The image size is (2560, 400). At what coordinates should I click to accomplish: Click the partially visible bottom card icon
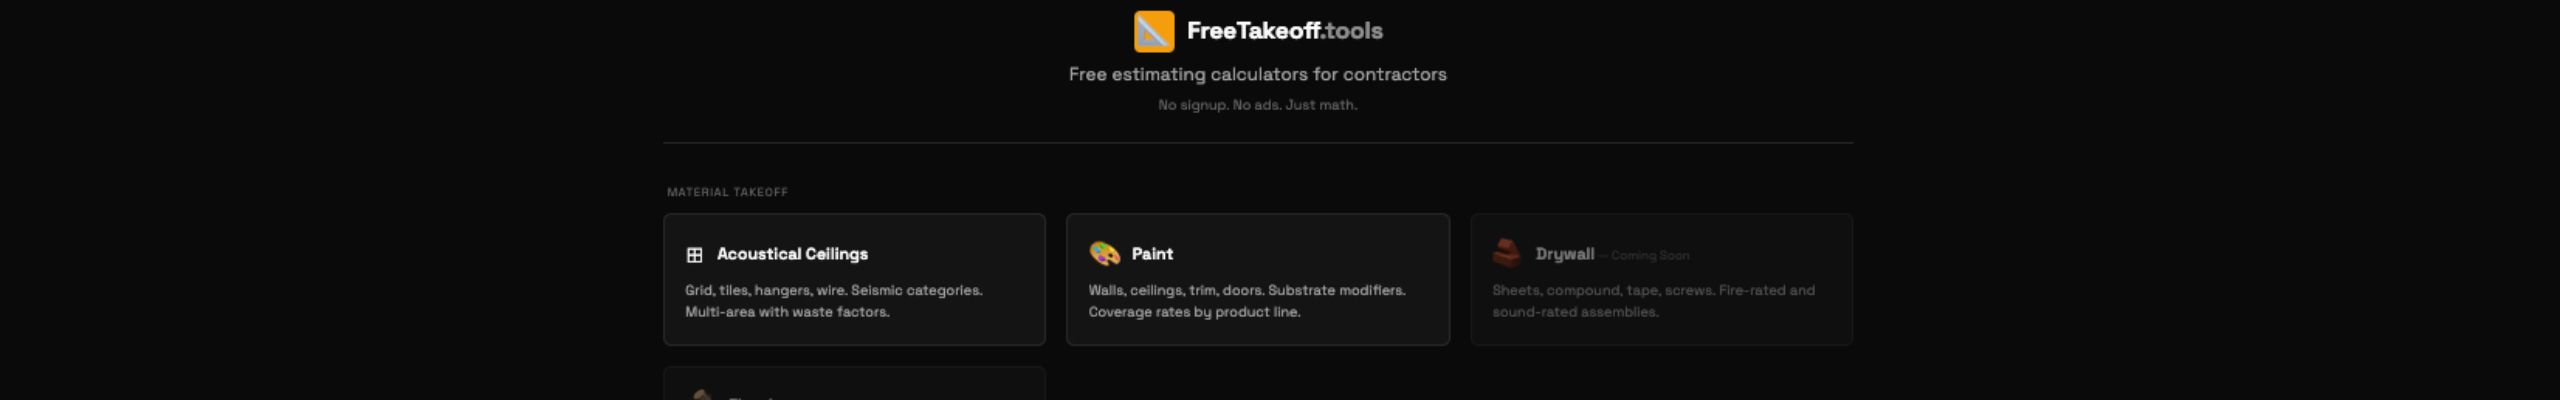tap(702, 395)
